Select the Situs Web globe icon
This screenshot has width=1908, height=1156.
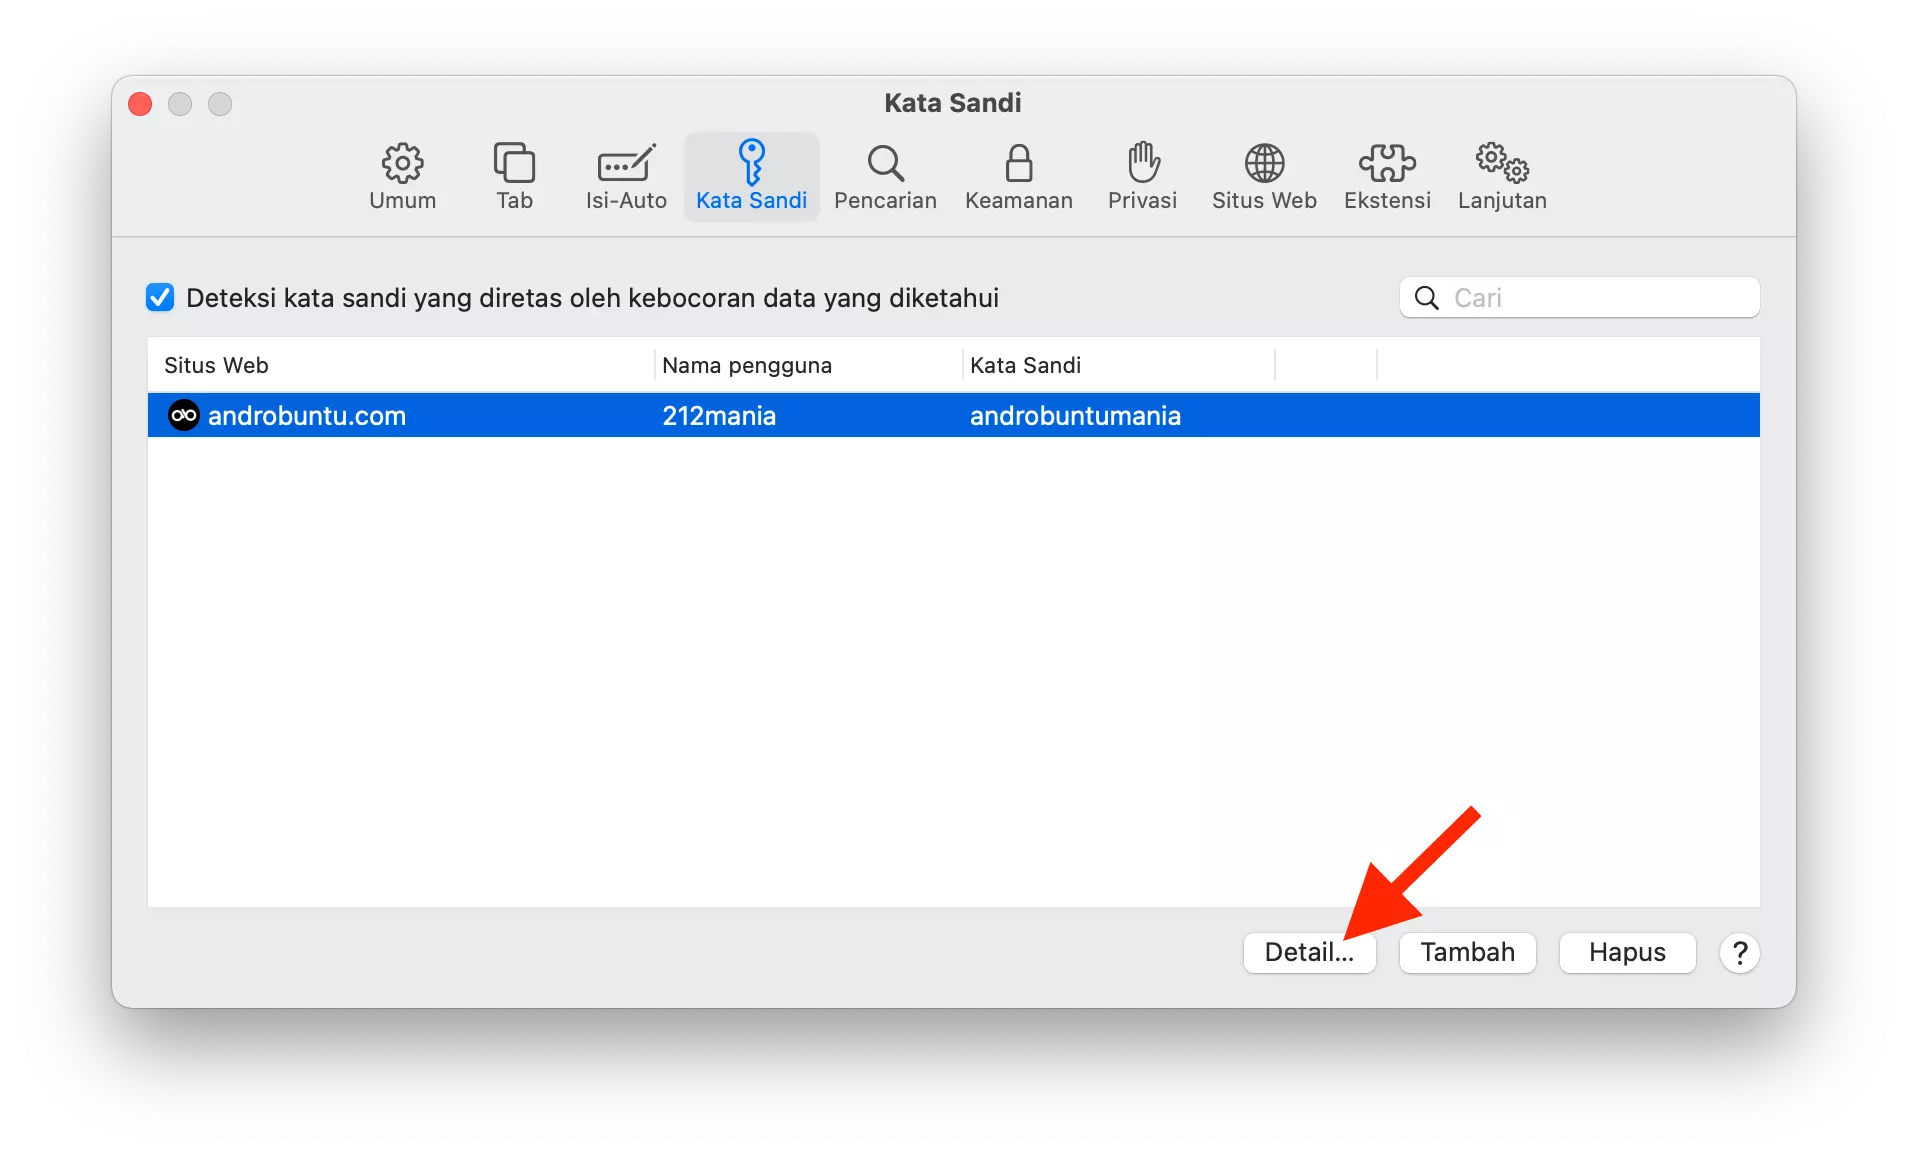tap(1264, 176)
